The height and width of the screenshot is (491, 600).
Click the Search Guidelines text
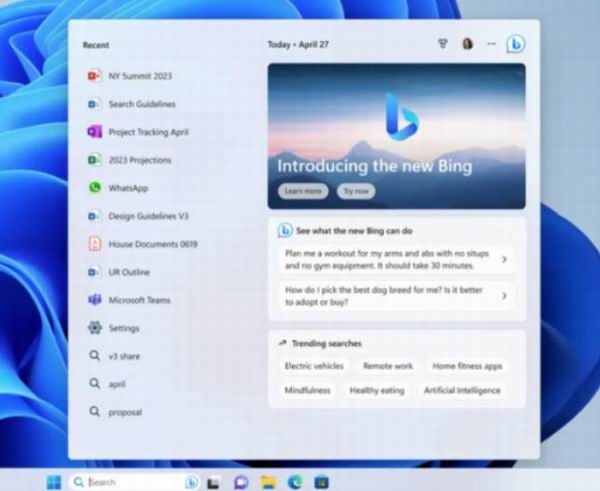(x=142, y=104)
